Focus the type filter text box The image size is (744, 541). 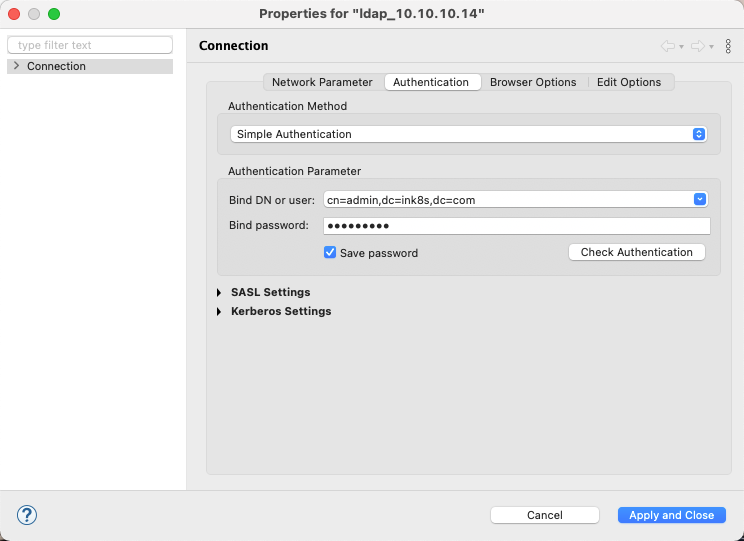coord(90,45)
